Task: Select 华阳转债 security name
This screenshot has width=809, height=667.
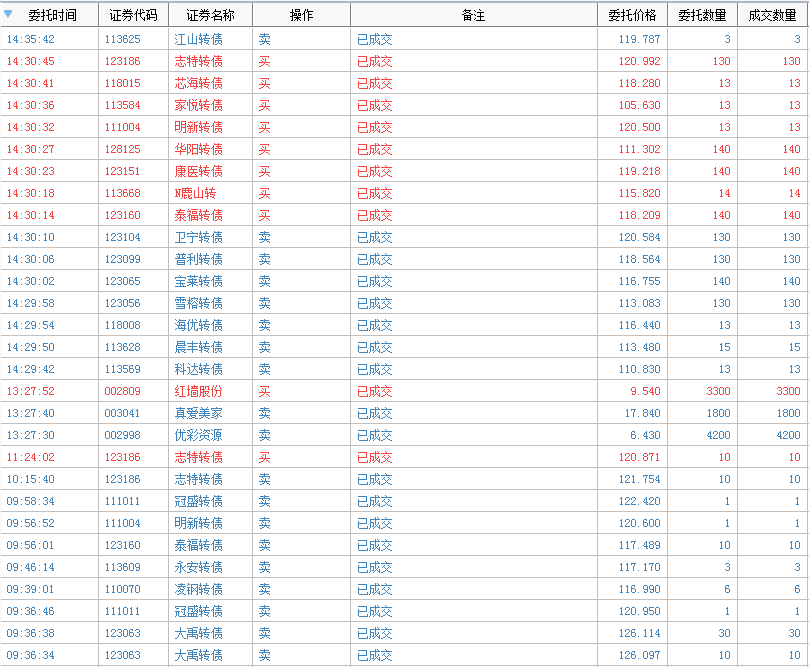Action: [199, 149]
